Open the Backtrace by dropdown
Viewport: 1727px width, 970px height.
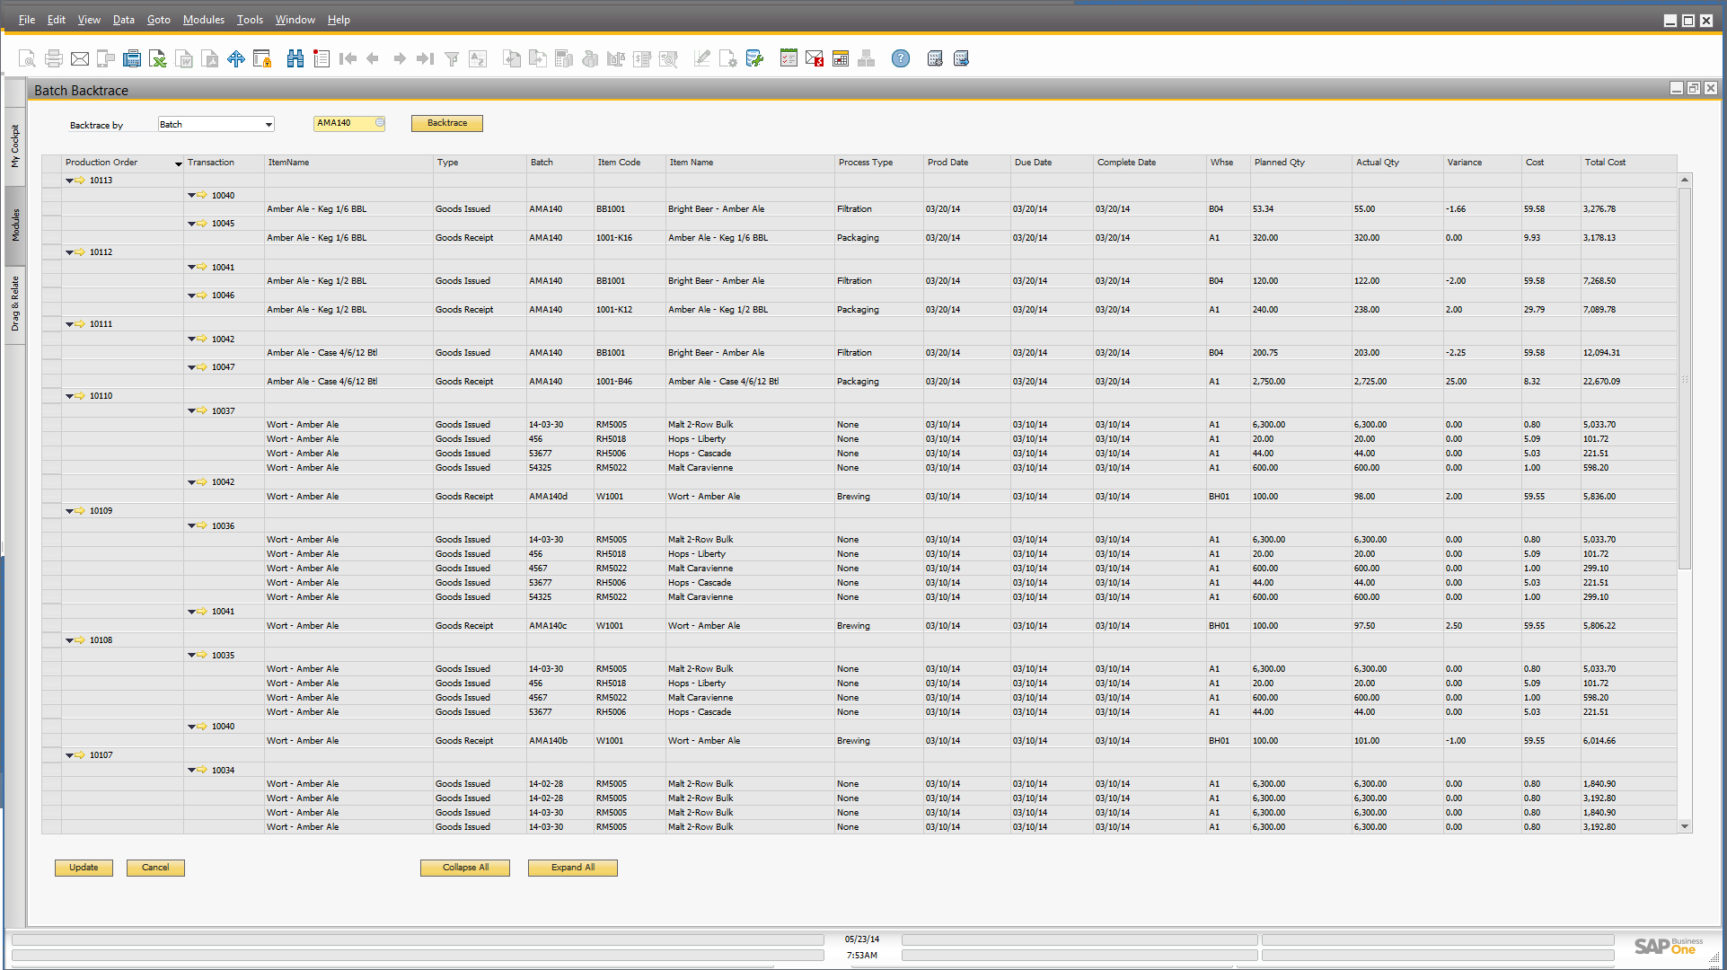tap(268, 124)
